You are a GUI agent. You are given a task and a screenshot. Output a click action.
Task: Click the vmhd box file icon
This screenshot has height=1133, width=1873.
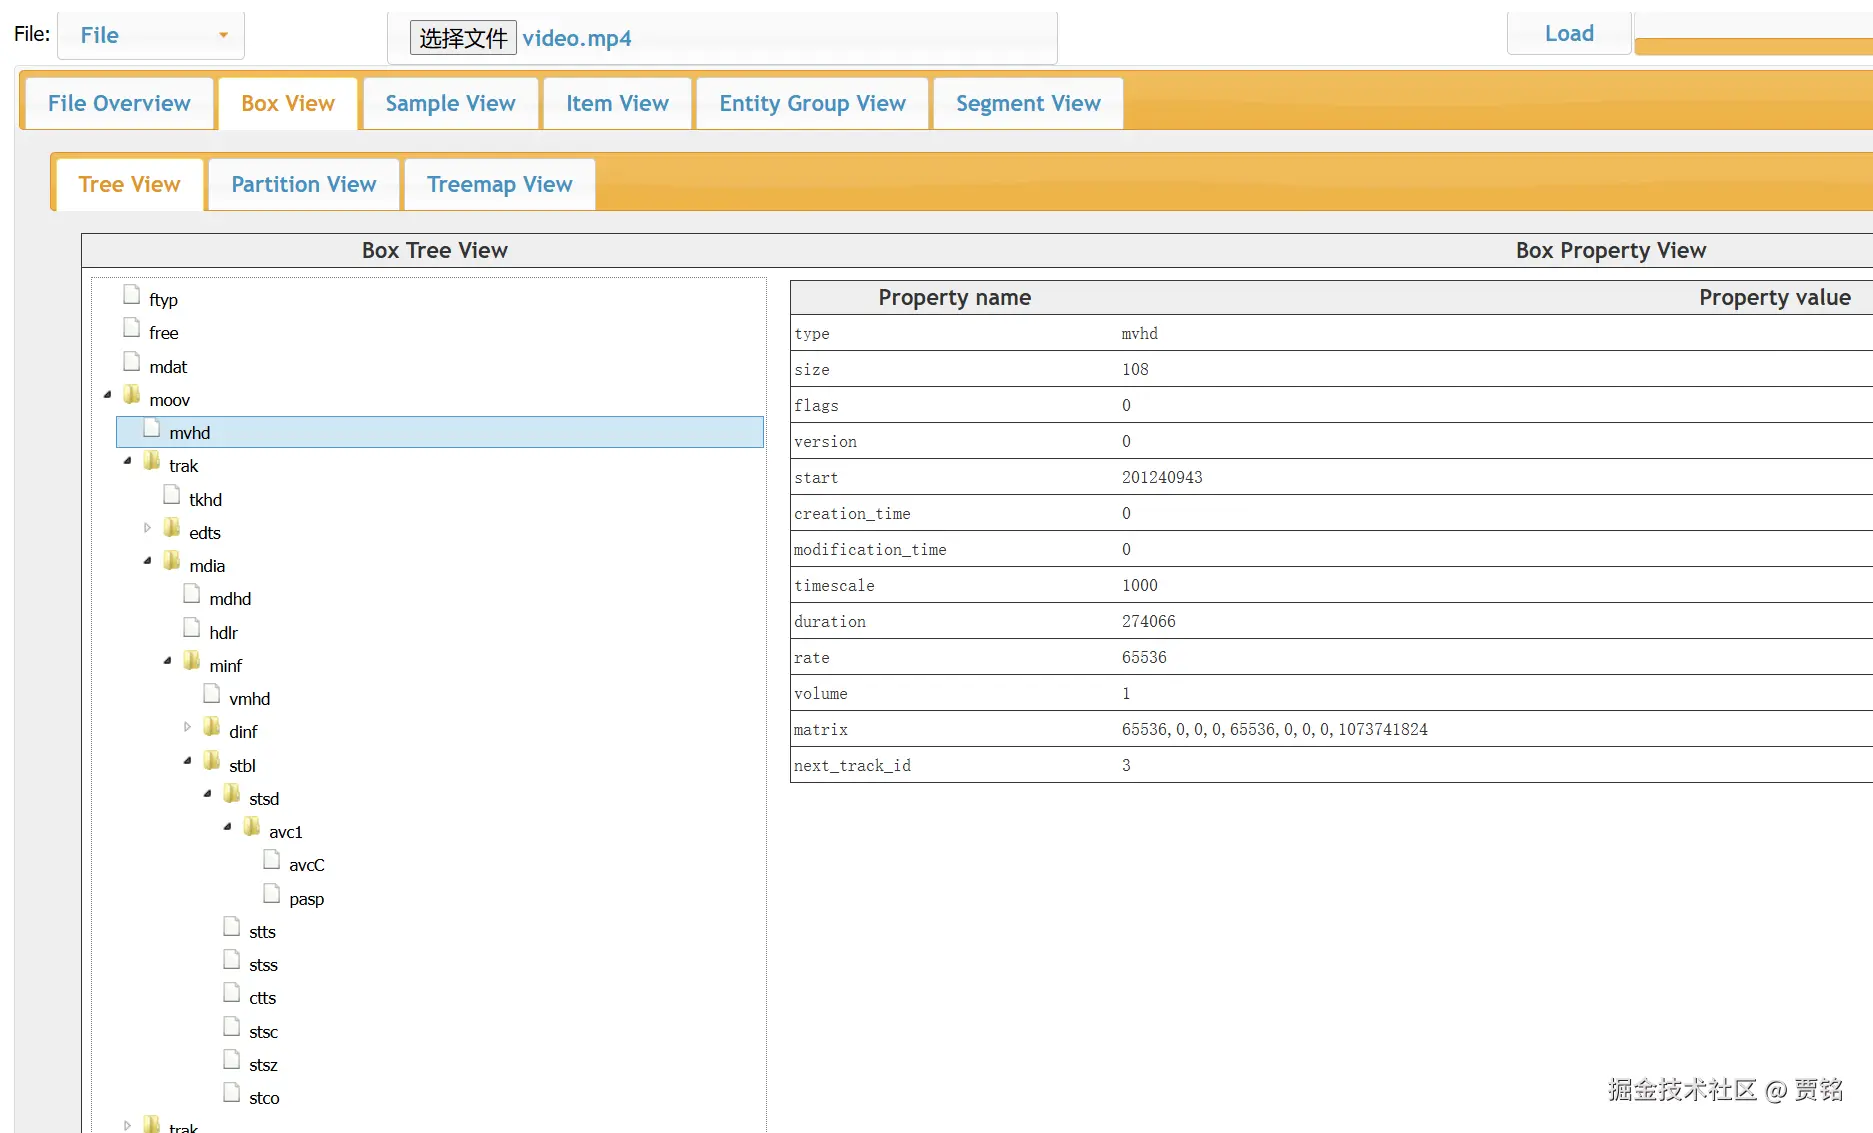click(x=211, y=694)
